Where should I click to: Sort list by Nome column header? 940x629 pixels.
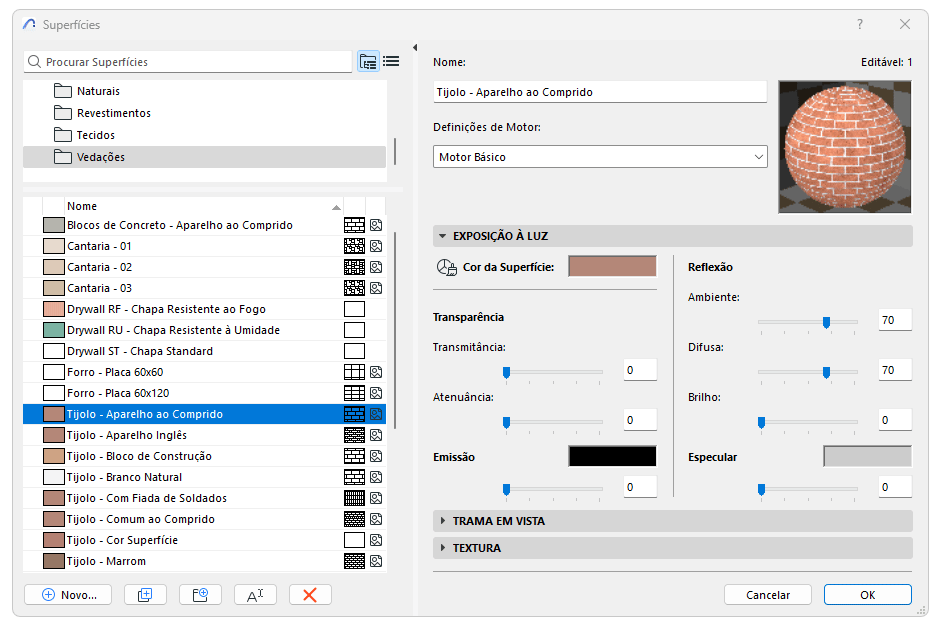click(204, 206)
